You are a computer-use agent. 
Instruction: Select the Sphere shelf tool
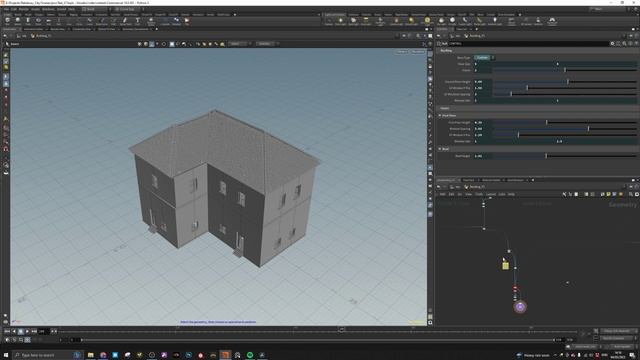(x=18, y=20)
